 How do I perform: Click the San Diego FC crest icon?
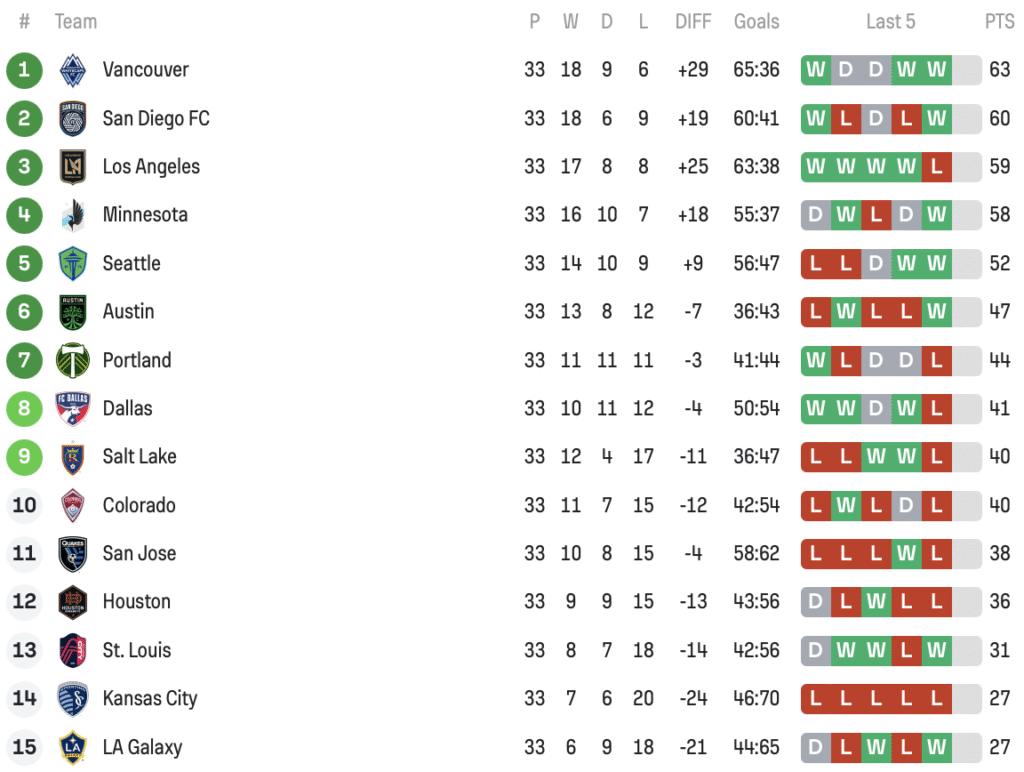click(73, 118)
